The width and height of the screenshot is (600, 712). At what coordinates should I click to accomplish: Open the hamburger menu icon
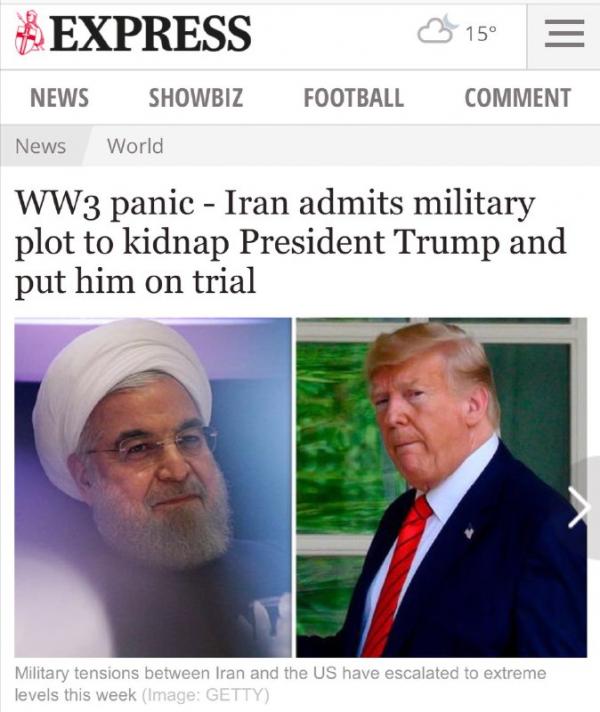click(x=564, y=34)
